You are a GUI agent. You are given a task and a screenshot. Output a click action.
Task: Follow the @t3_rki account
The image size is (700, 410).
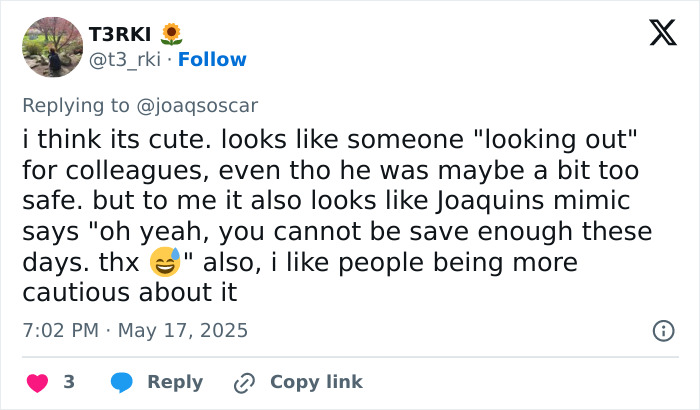click(211, 59)
